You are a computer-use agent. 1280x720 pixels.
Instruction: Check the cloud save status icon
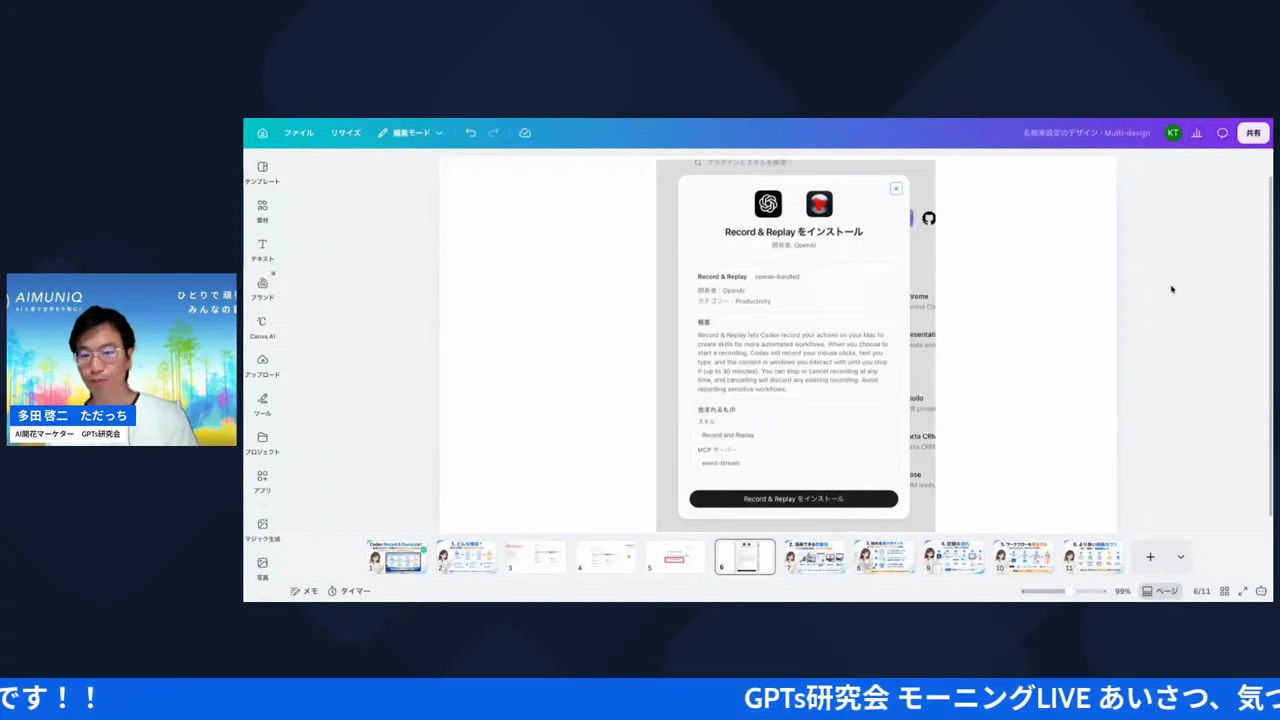525,133
